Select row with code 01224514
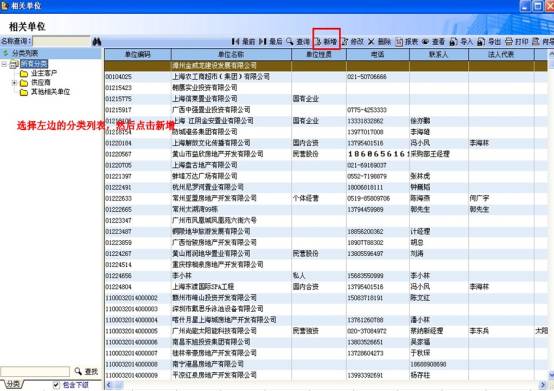Screen dimensions: 554x391 tap(326, 265)
